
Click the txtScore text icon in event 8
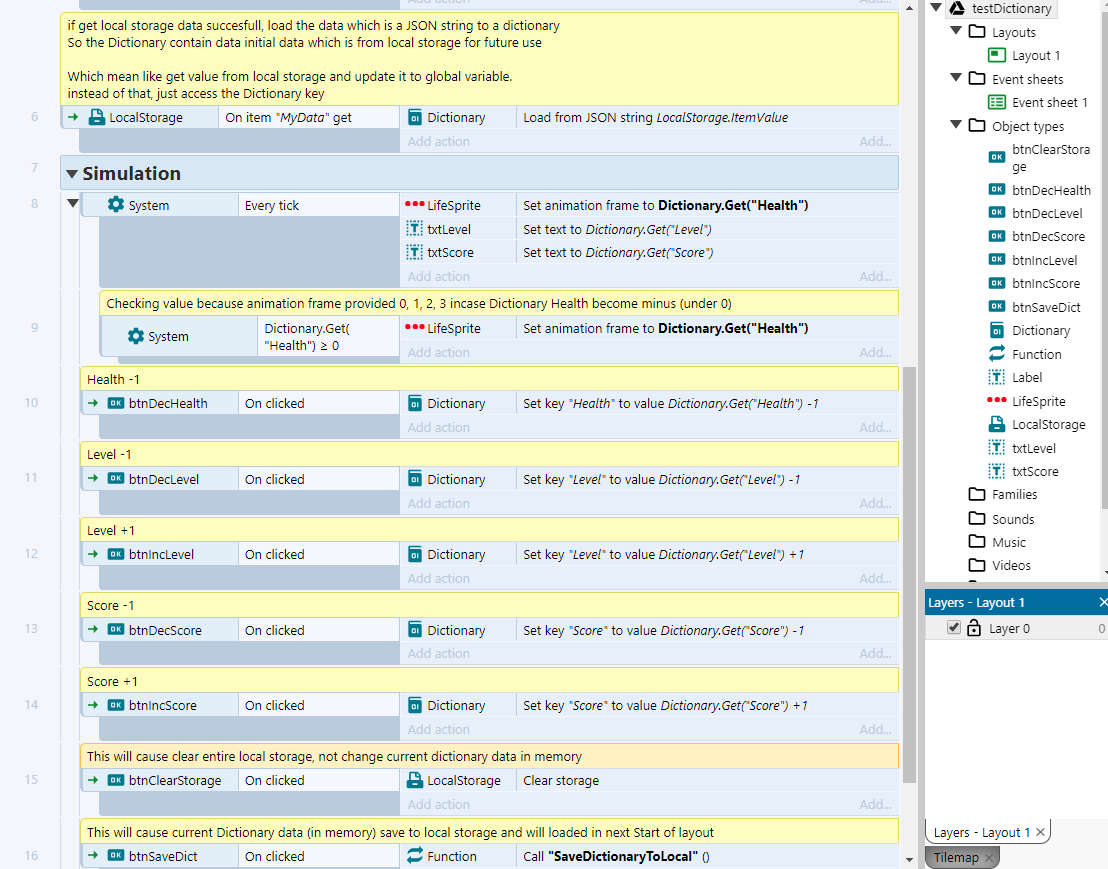click(x=415, y=252)
